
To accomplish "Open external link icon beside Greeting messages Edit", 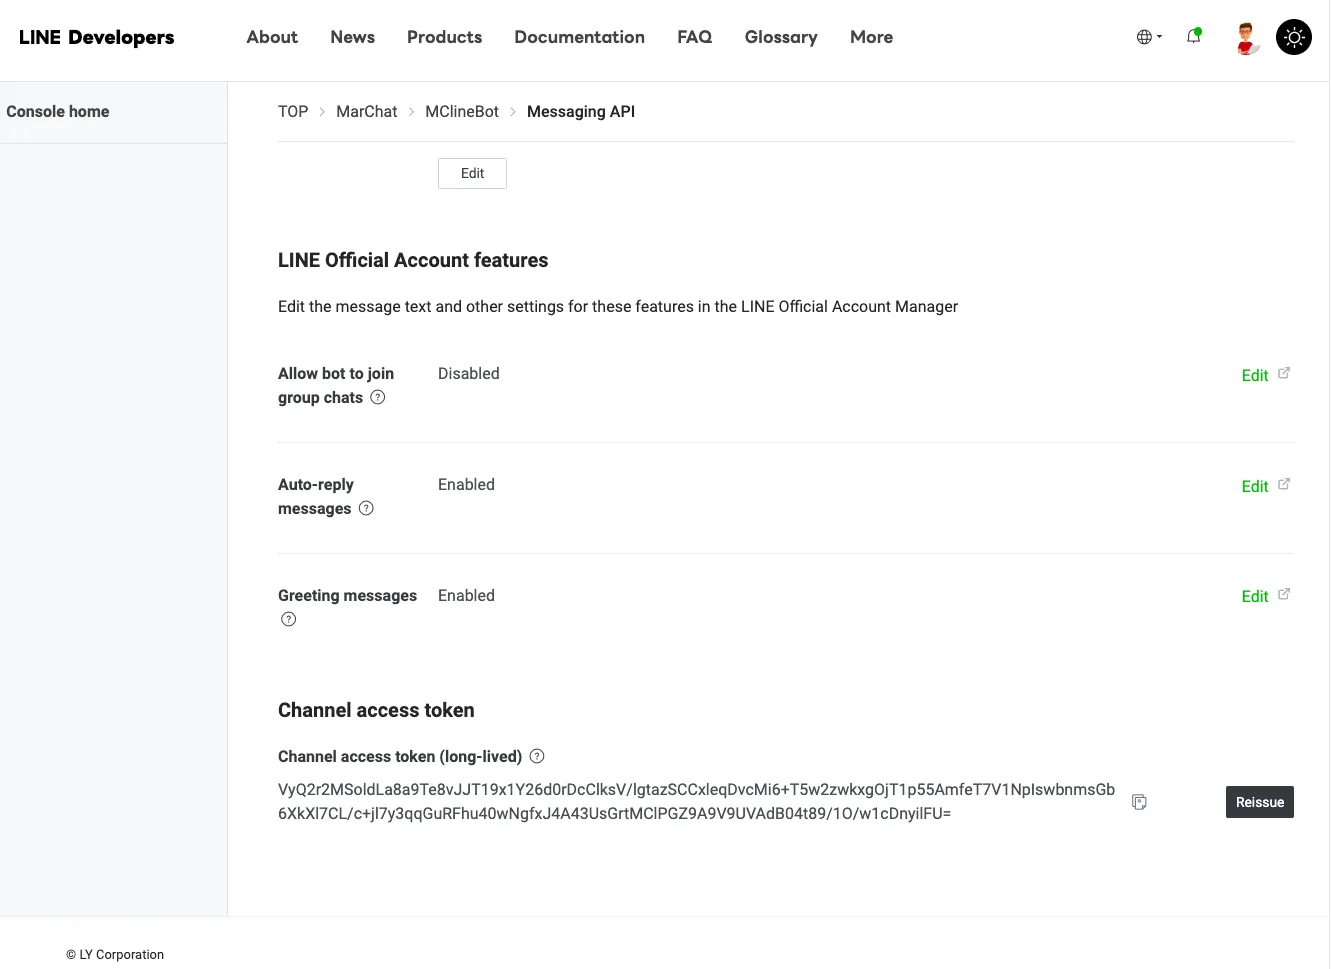I will [1284, 594].
